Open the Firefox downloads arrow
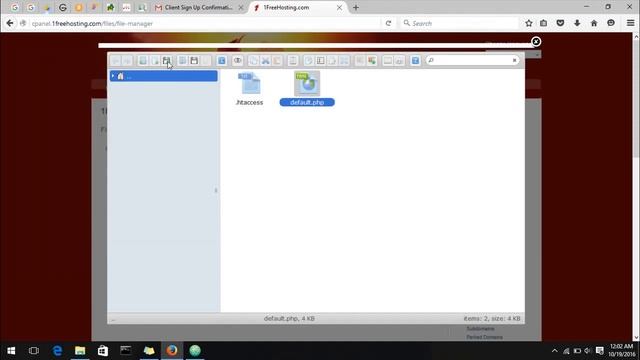This screenshot has height=360, width=640. tap(577, 23)
